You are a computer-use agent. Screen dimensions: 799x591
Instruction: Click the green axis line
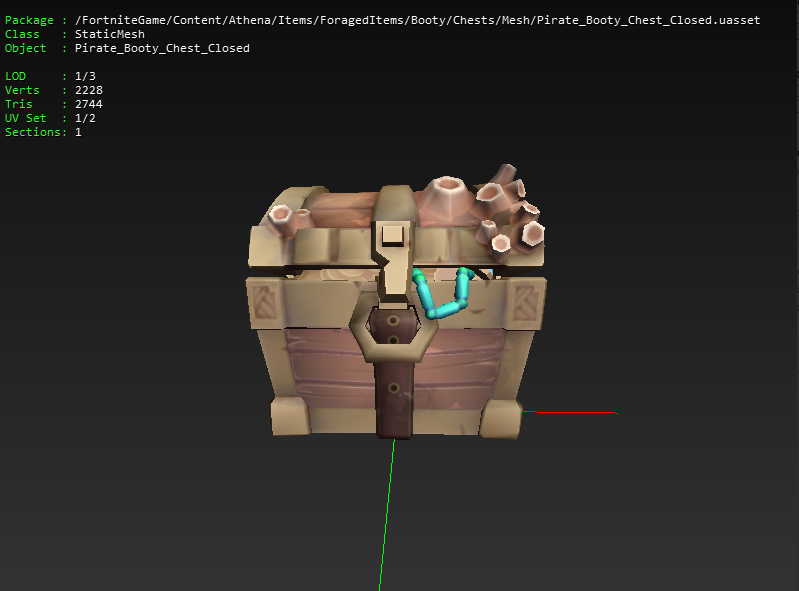[x=387, y=515]
